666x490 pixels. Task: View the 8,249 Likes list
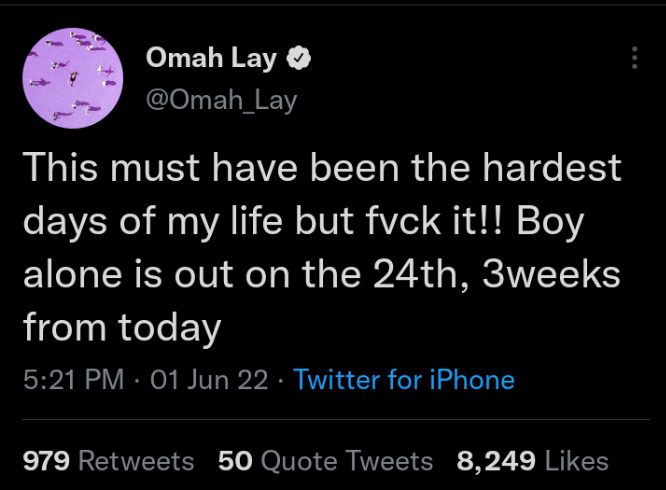(x=533, y=461)
